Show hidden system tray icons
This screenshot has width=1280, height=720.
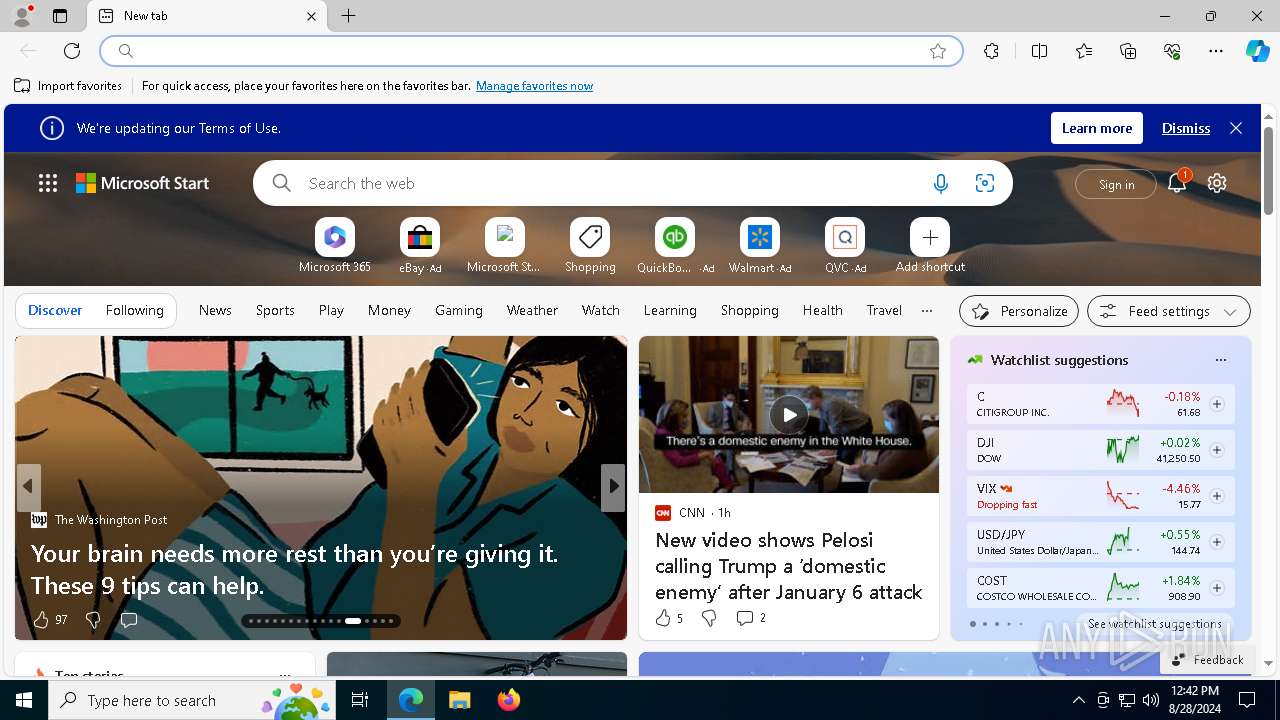pyautogui.click(x=1078, y=700)
